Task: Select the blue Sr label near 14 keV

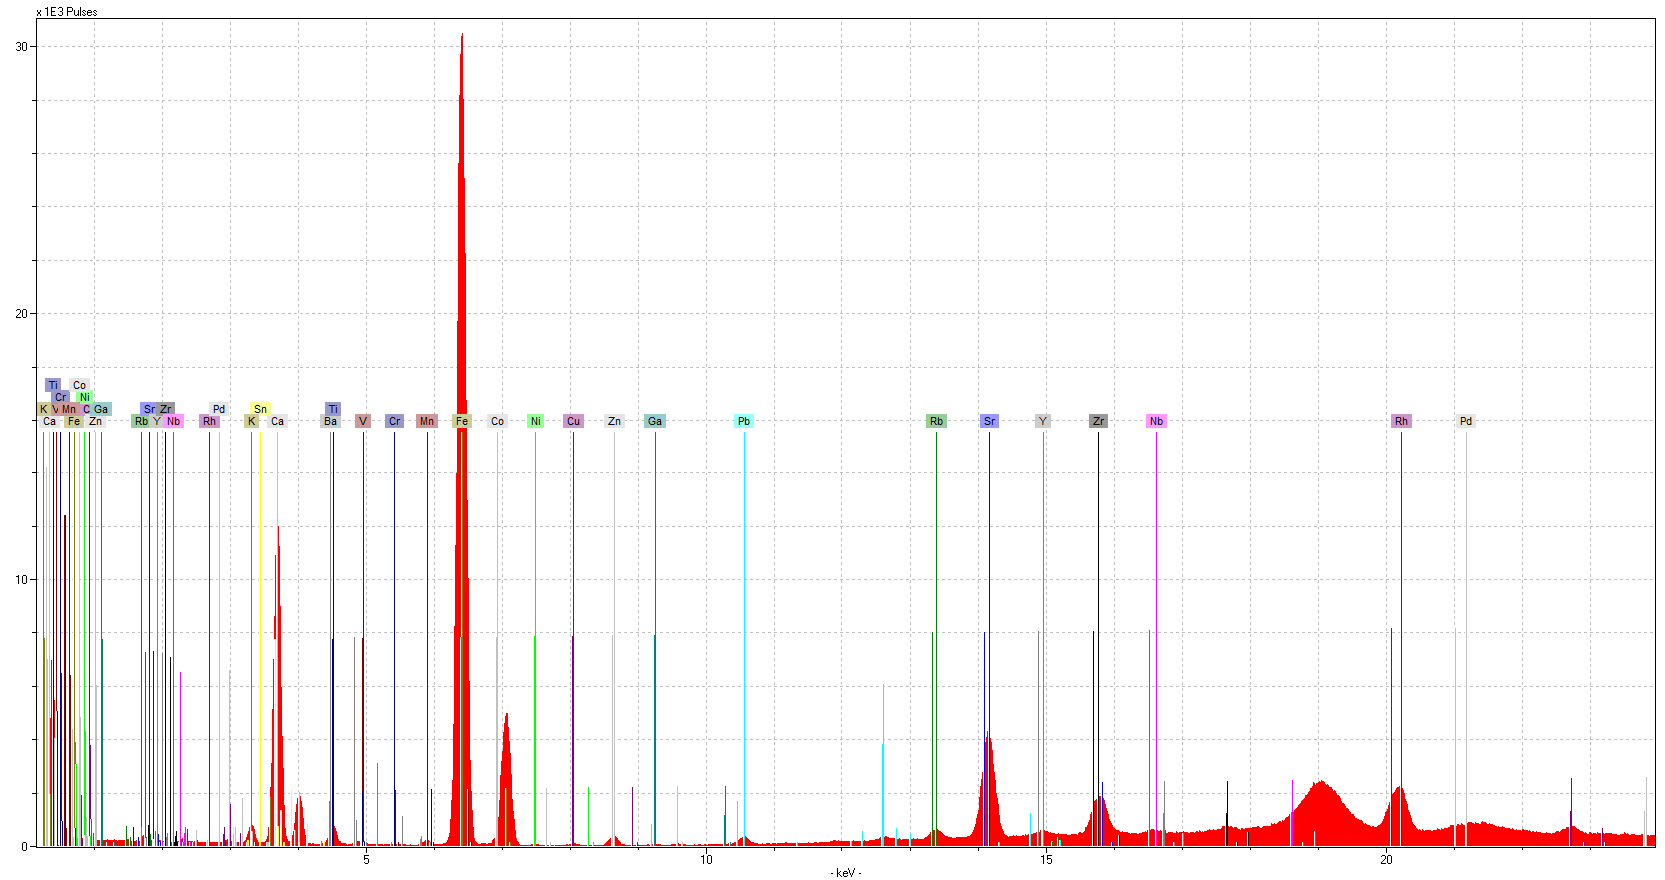Action: pyautogui.click(x=989, y=421)
